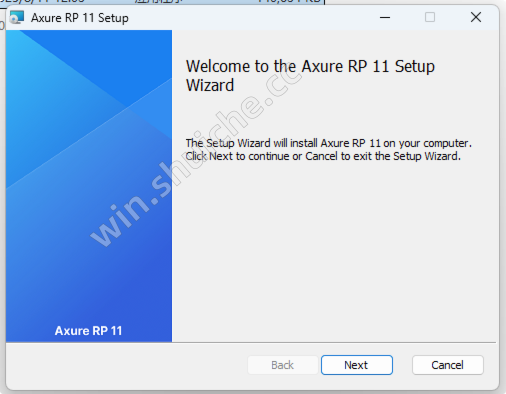
Task: Click the installer disc icon in title bar
Action: pyautogui.click(x=17, y=17)
